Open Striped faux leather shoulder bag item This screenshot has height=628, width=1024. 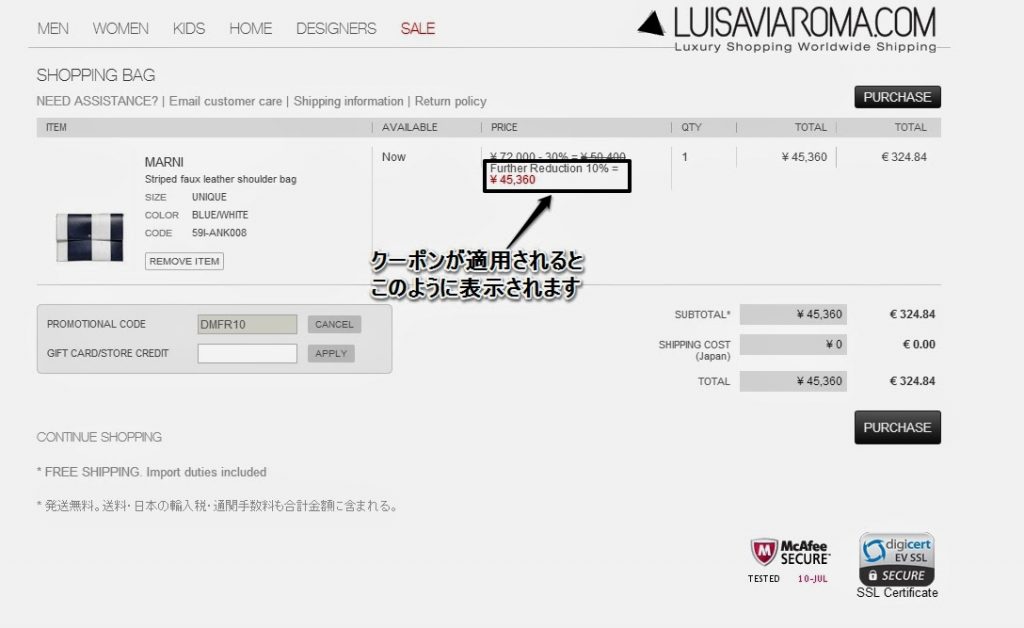[221, 179]
